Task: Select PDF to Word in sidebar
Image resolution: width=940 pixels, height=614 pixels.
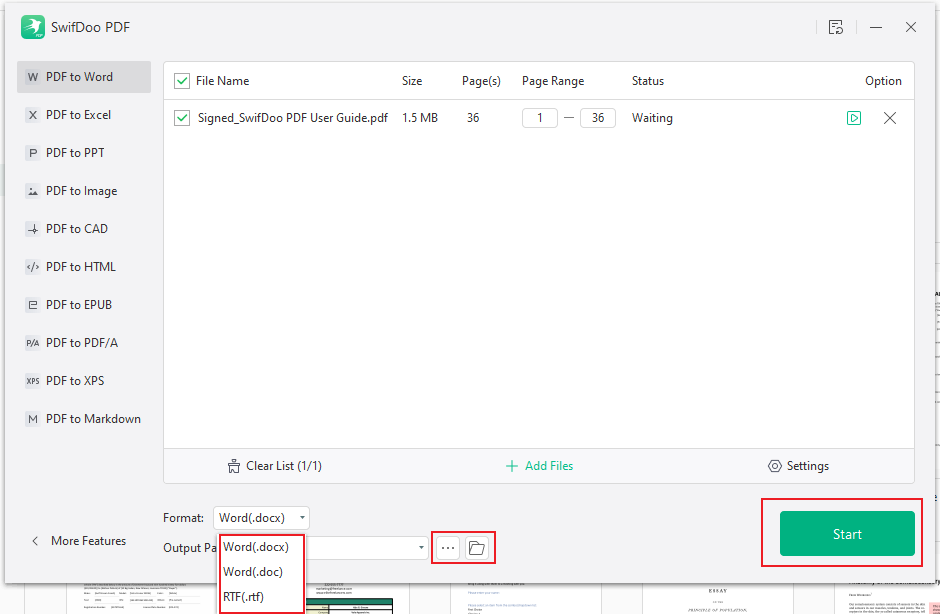Action: tap(84, 77)
